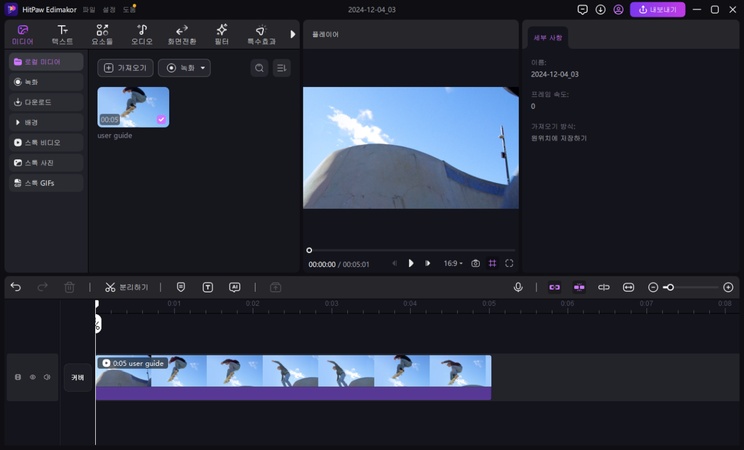Click the 가져오기 import button
Viewport: 744px width, 450px height.
tap(125, 68)
